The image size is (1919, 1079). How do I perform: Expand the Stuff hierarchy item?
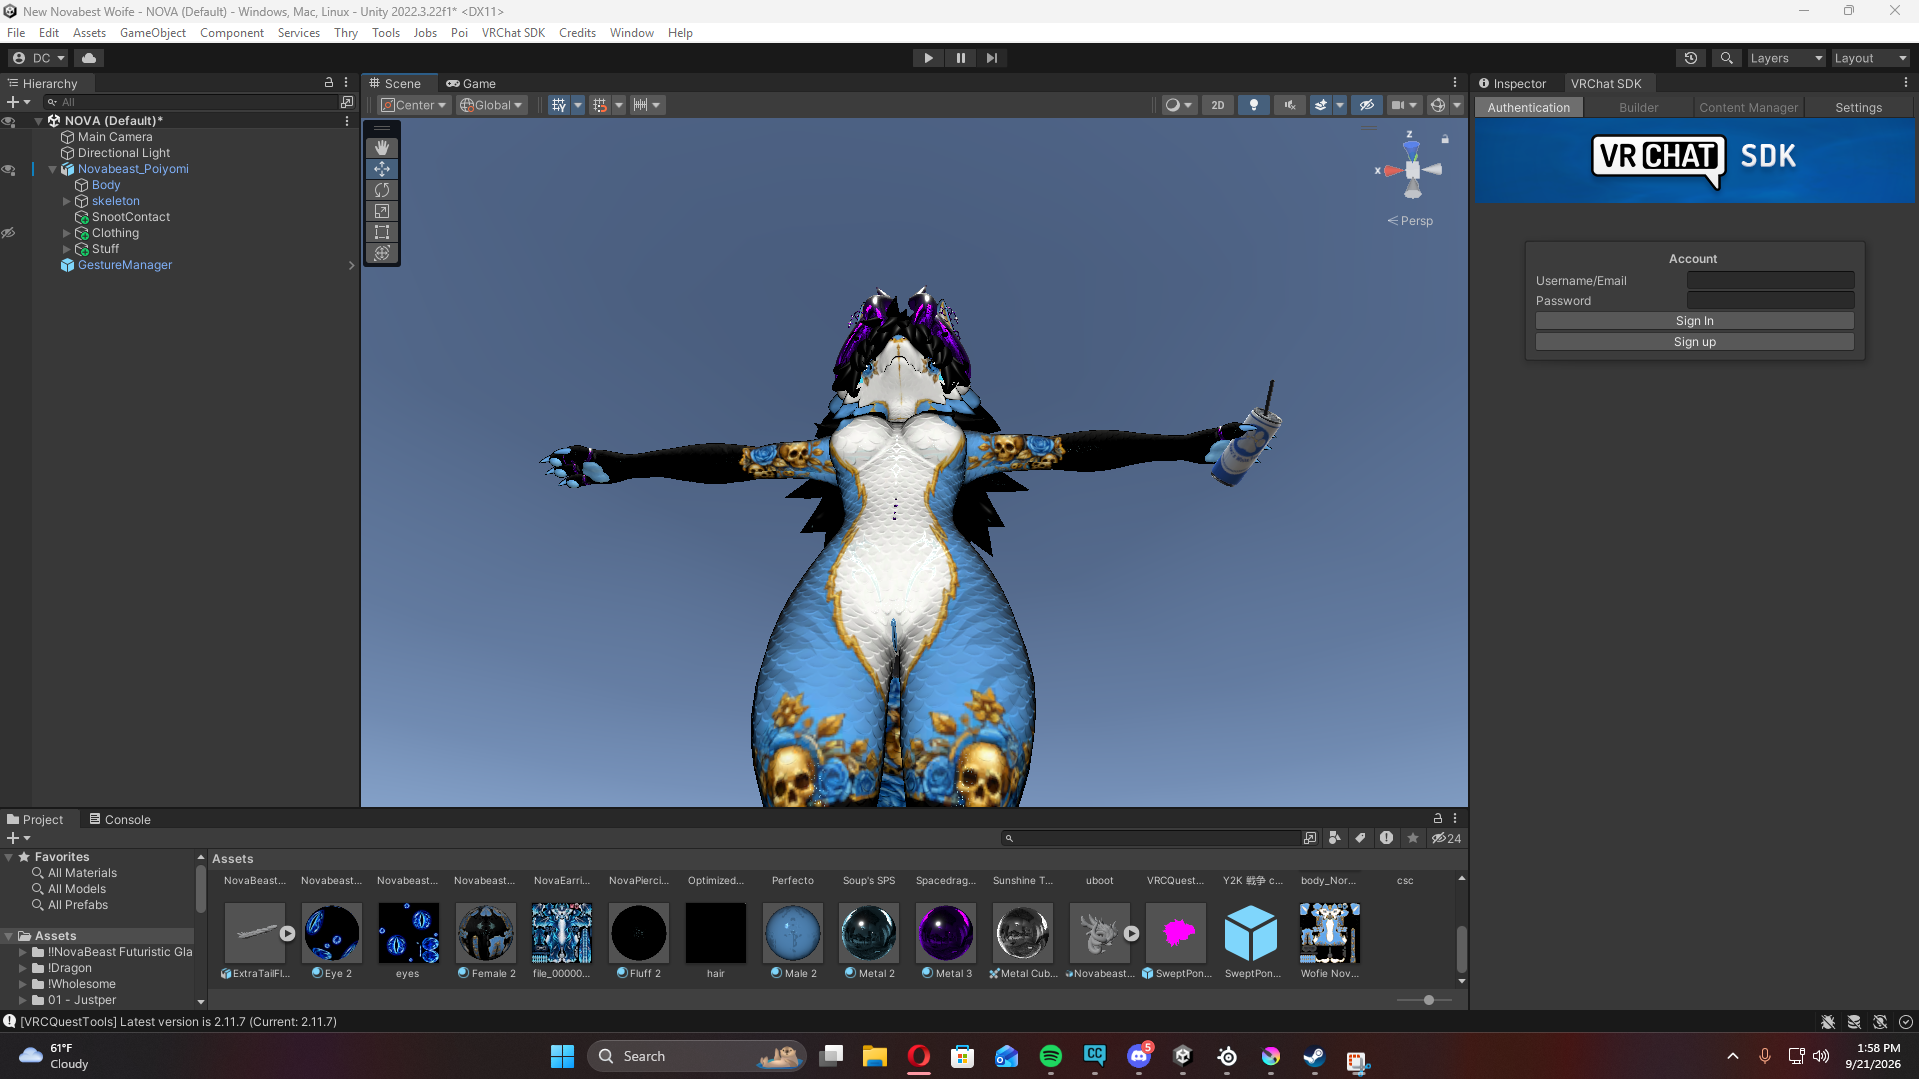pos(67,249)
